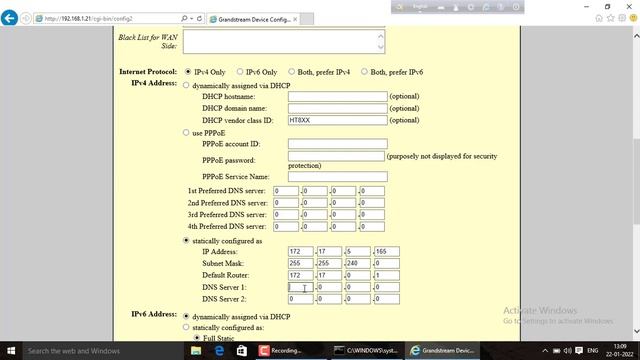Click 3rd Preferred DNS server last octet
The width and height of the screenshot is (640, 360).
[372, 214]
